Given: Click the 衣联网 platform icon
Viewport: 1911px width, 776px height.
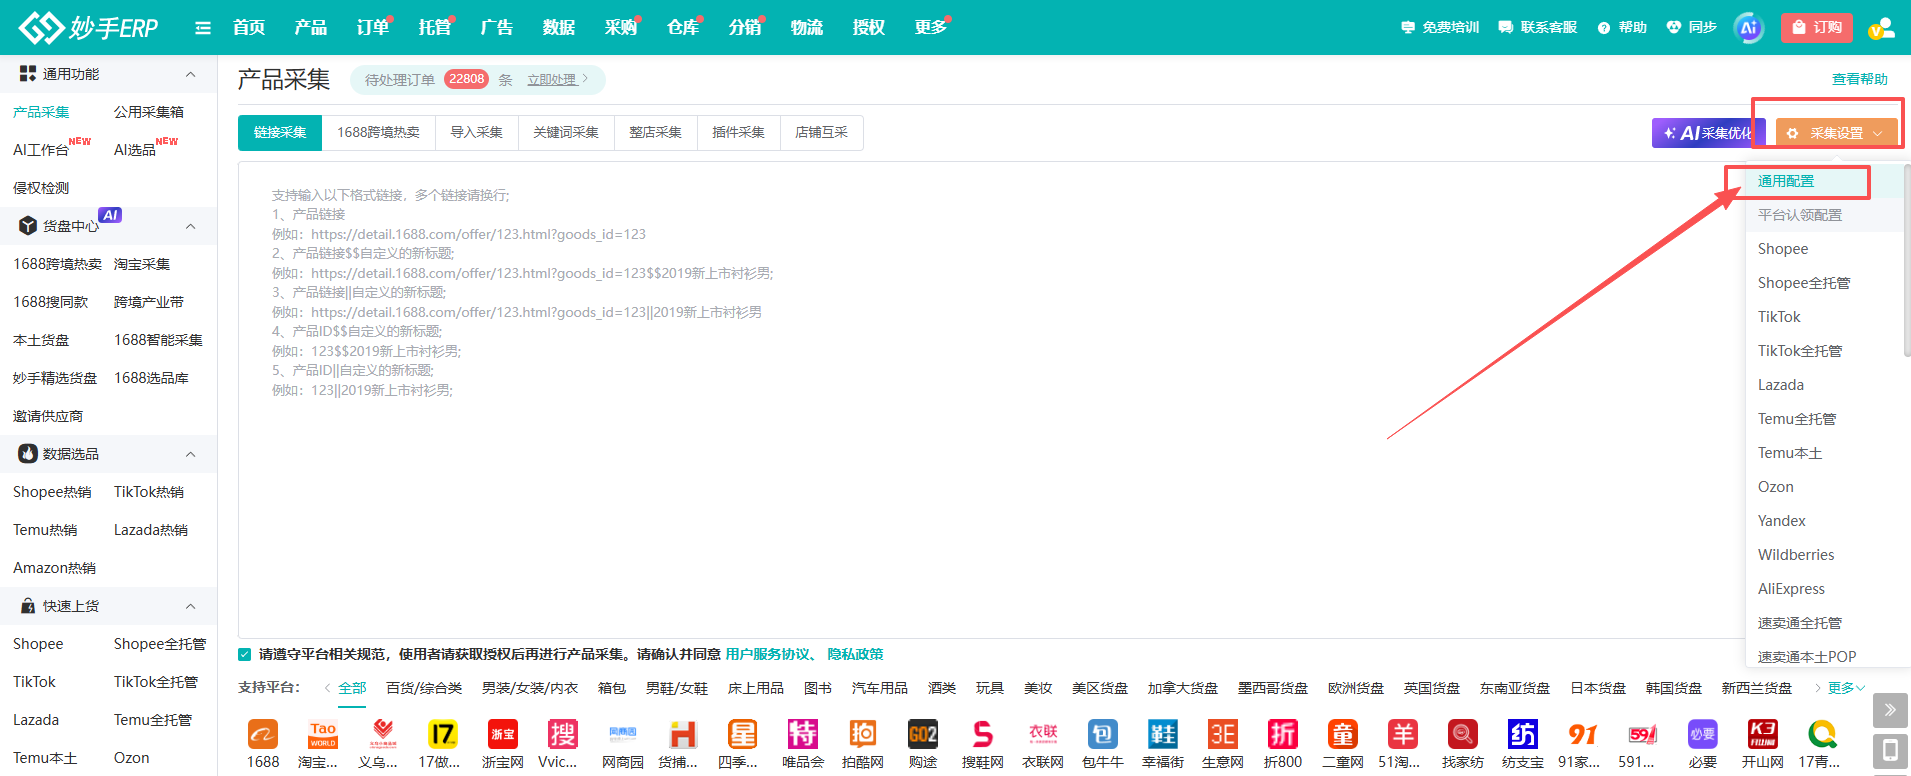Looking at the screenshot, I should click(1042, 734).
